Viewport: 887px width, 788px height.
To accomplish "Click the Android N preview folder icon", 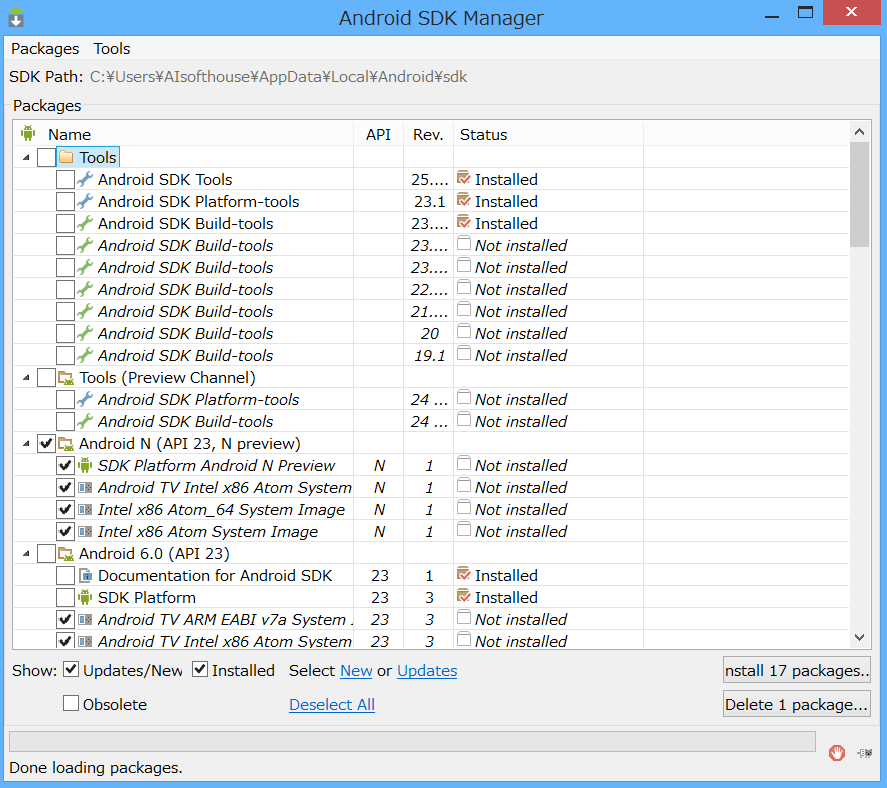I will tap(66, 443).
